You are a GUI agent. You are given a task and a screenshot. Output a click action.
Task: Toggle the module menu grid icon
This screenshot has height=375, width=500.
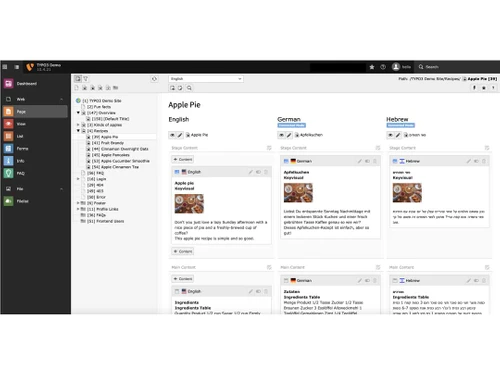coord(5,67)
